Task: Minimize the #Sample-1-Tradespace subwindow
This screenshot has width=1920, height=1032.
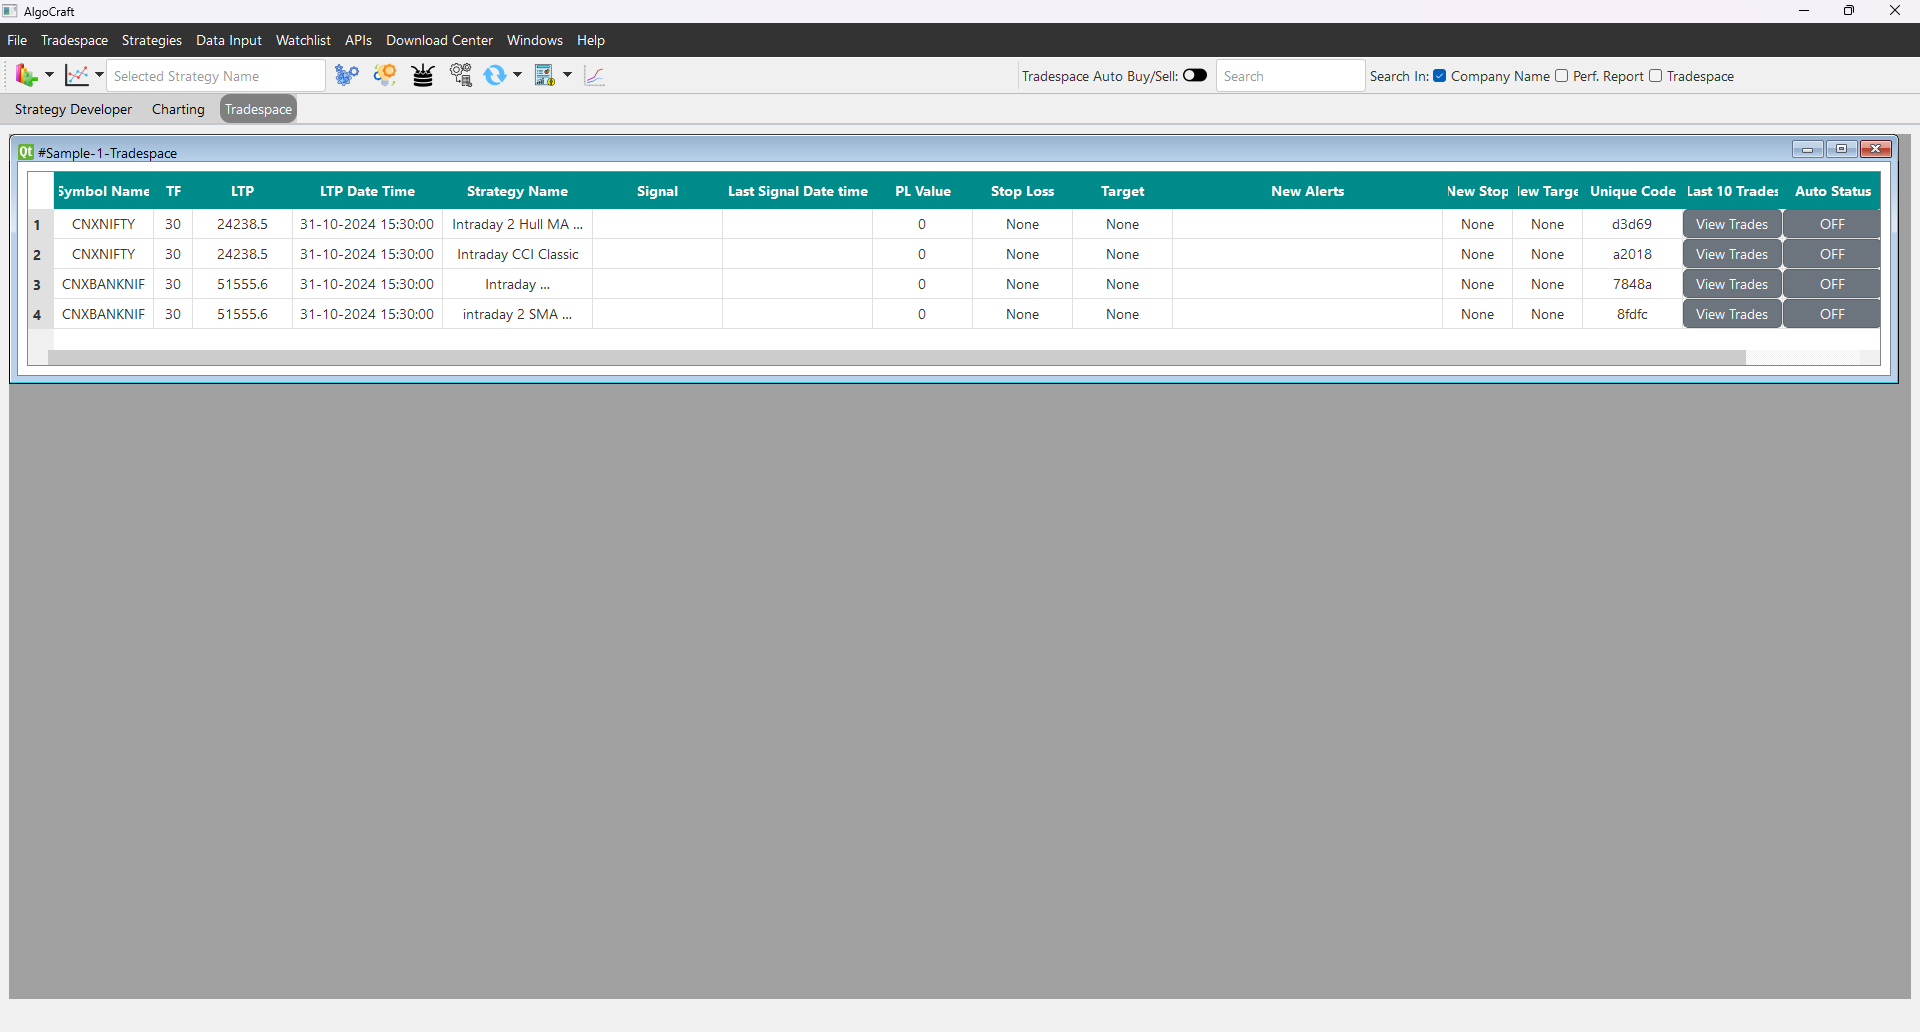Action: (1807, 149)
